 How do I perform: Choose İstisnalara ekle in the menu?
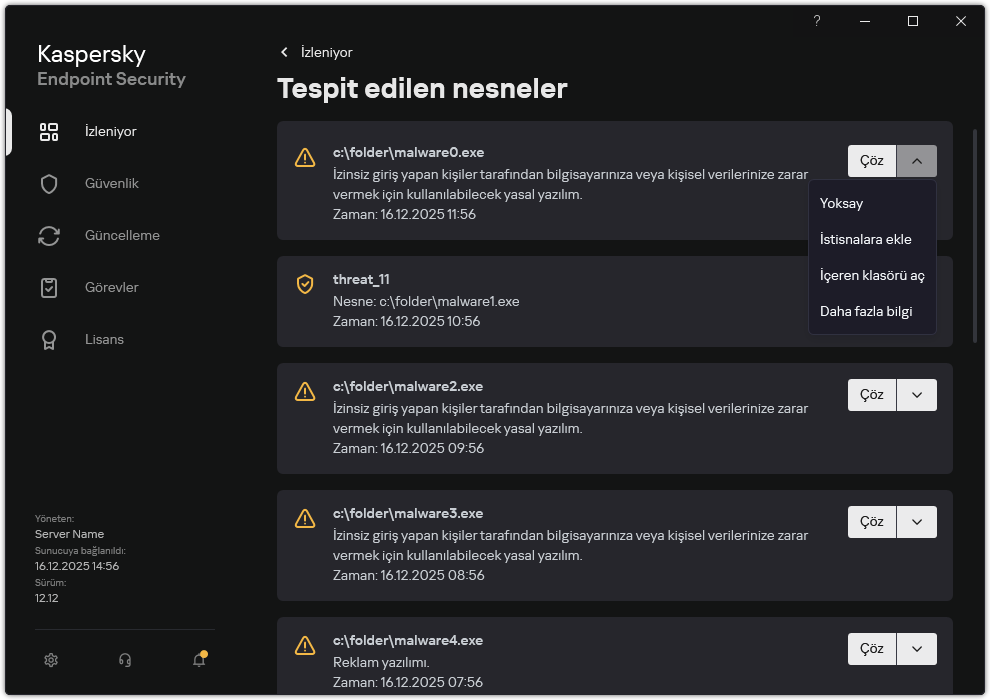click(x=866, y=239)
